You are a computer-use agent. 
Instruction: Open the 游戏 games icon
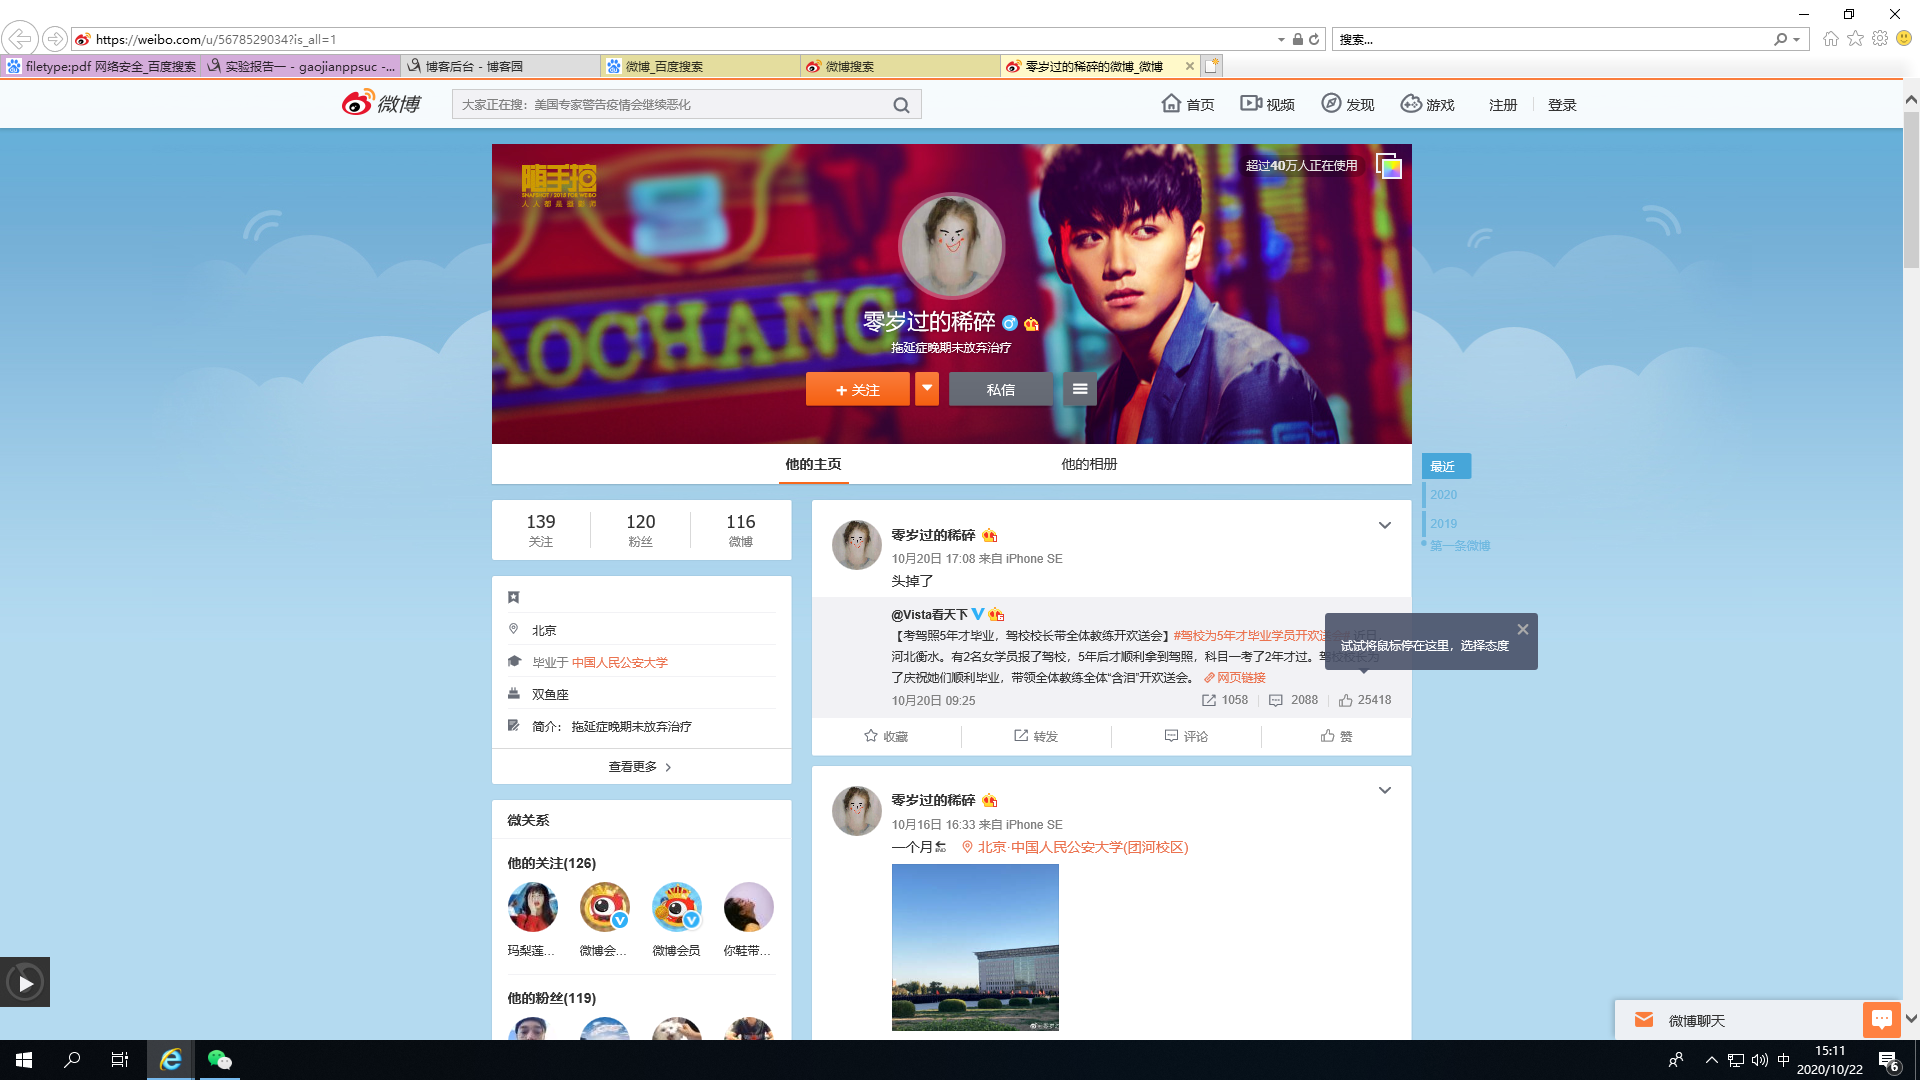coord(1411,104)
